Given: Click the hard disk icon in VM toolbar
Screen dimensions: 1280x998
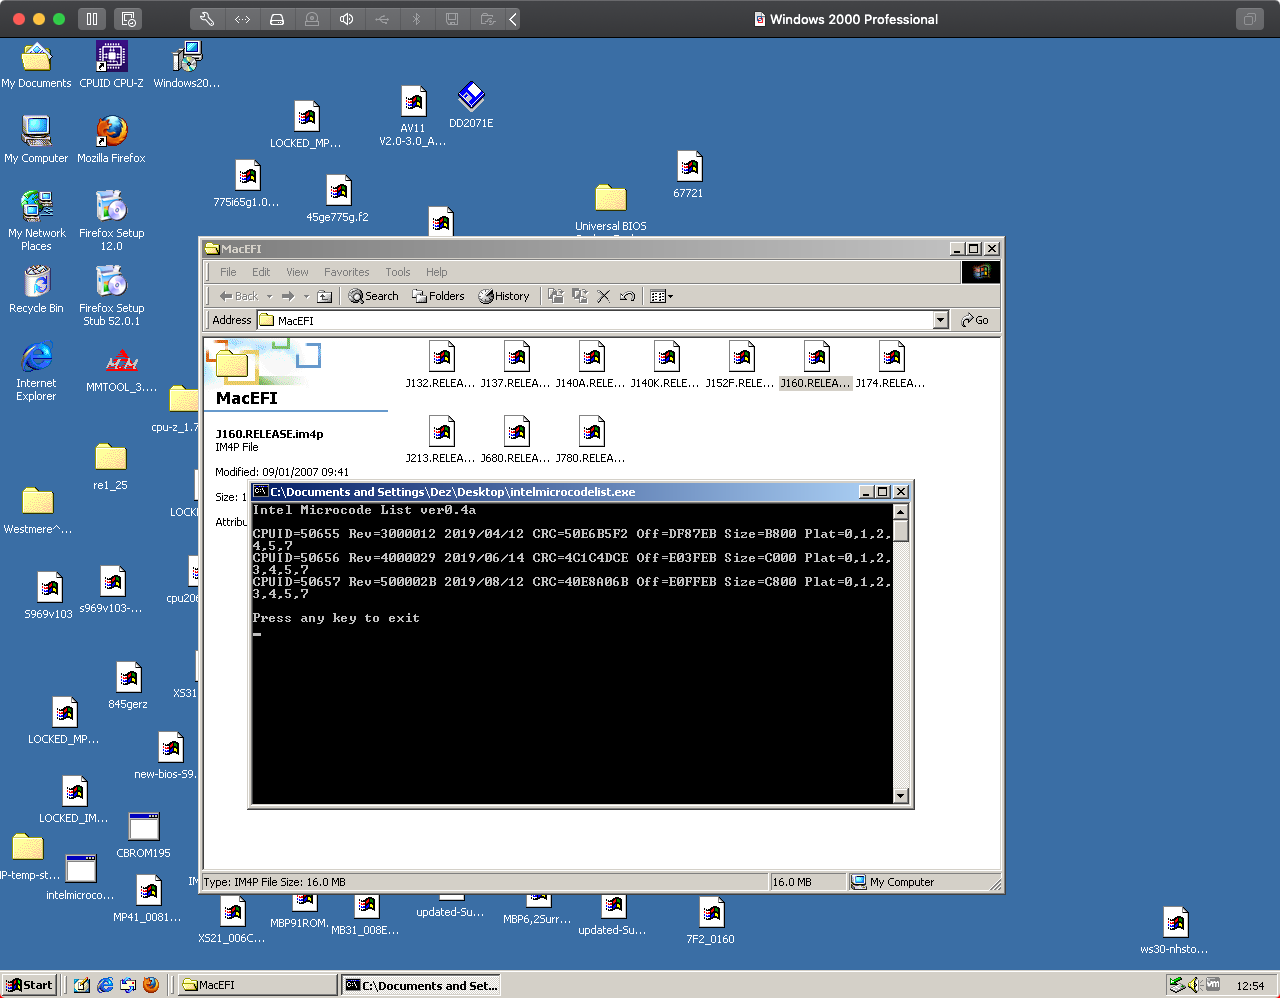Looking at the screenshot, I should 277,19.
